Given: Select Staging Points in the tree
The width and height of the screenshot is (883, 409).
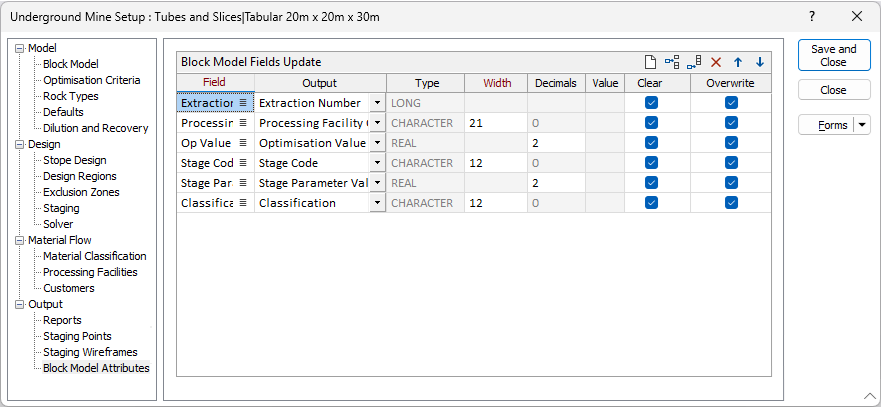Looking at the screenshot, I should point(77,336).
